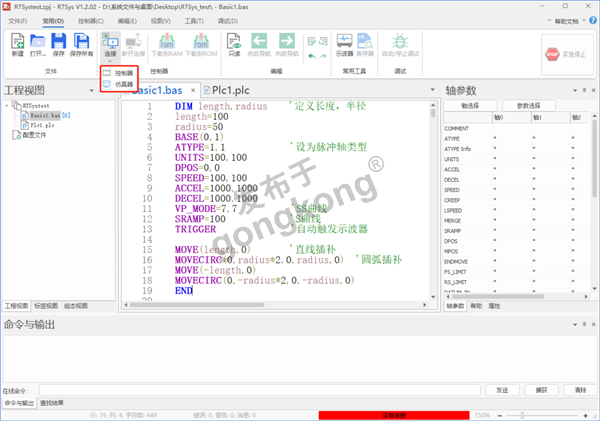The width and height of the screenshot is (600, 421).
Task: Open the 文件(F) ribbon tab
Action: 18,21
